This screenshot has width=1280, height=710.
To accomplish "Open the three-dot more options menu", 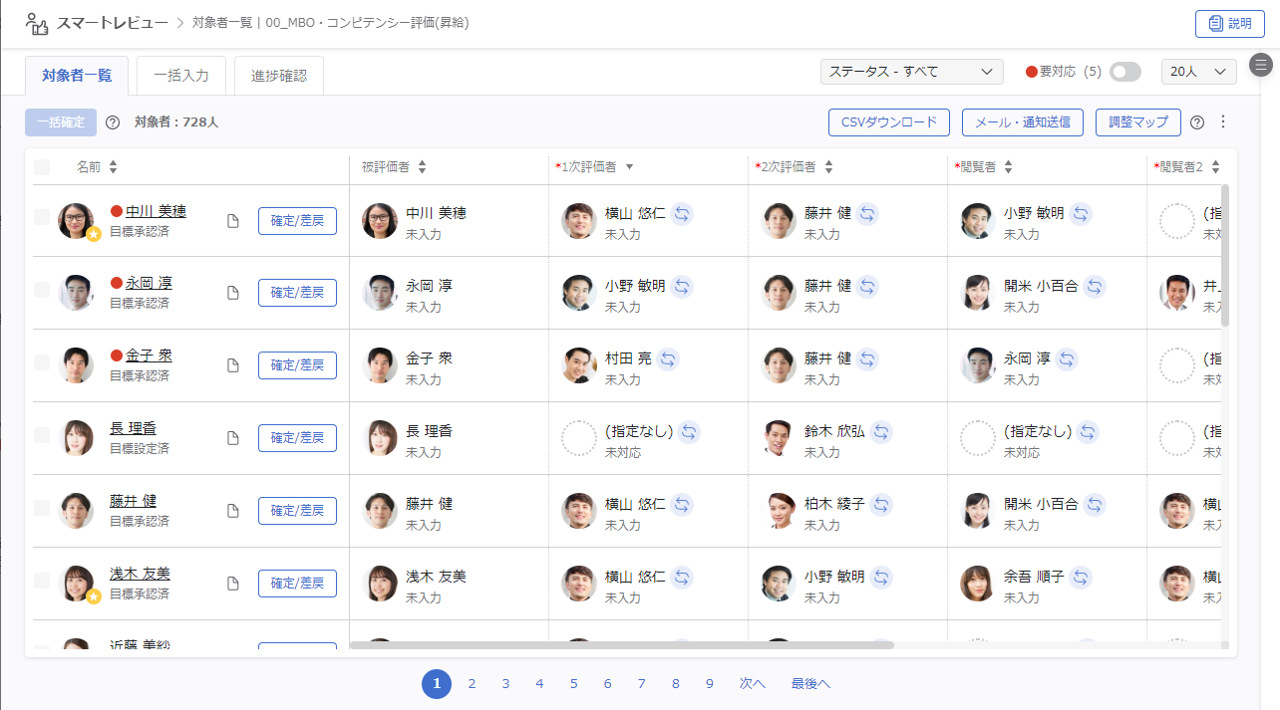I will [x=1222, y=122].
